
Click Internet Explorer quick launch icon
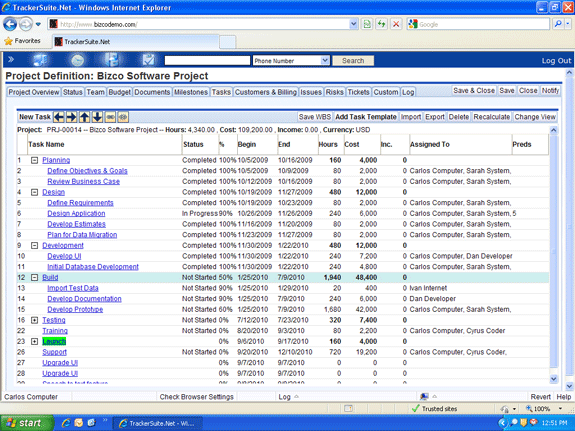click(x=66, y=423)
